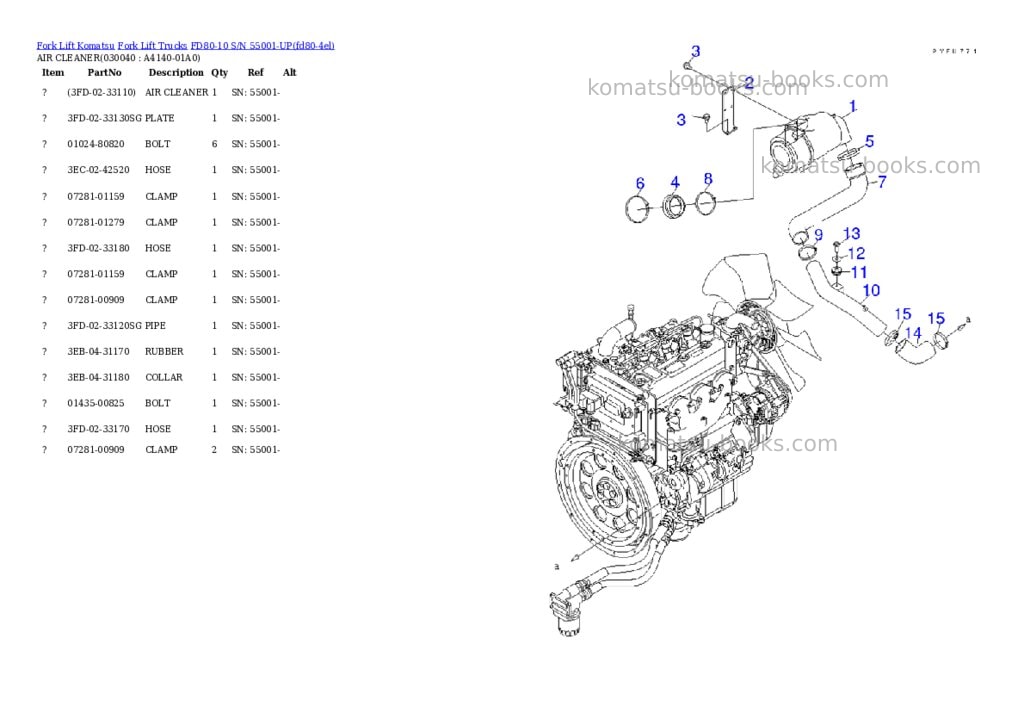
Task: Click the air cleaner canister drawing
Action: [808, 144]
